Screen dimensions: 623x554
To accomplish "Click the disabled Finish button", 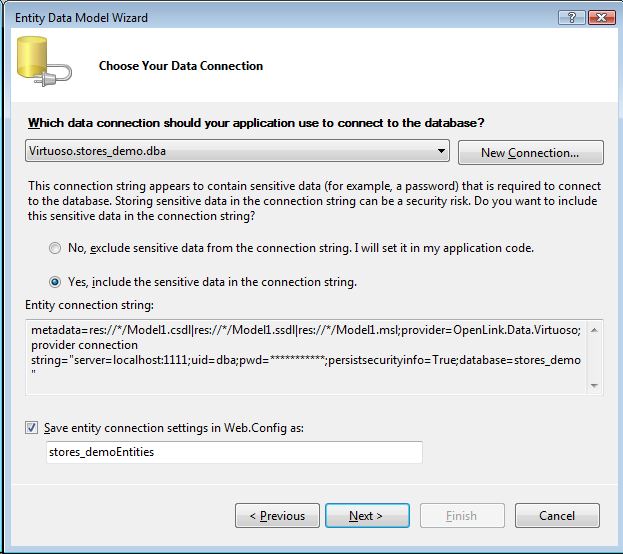I will click(461, 516).
